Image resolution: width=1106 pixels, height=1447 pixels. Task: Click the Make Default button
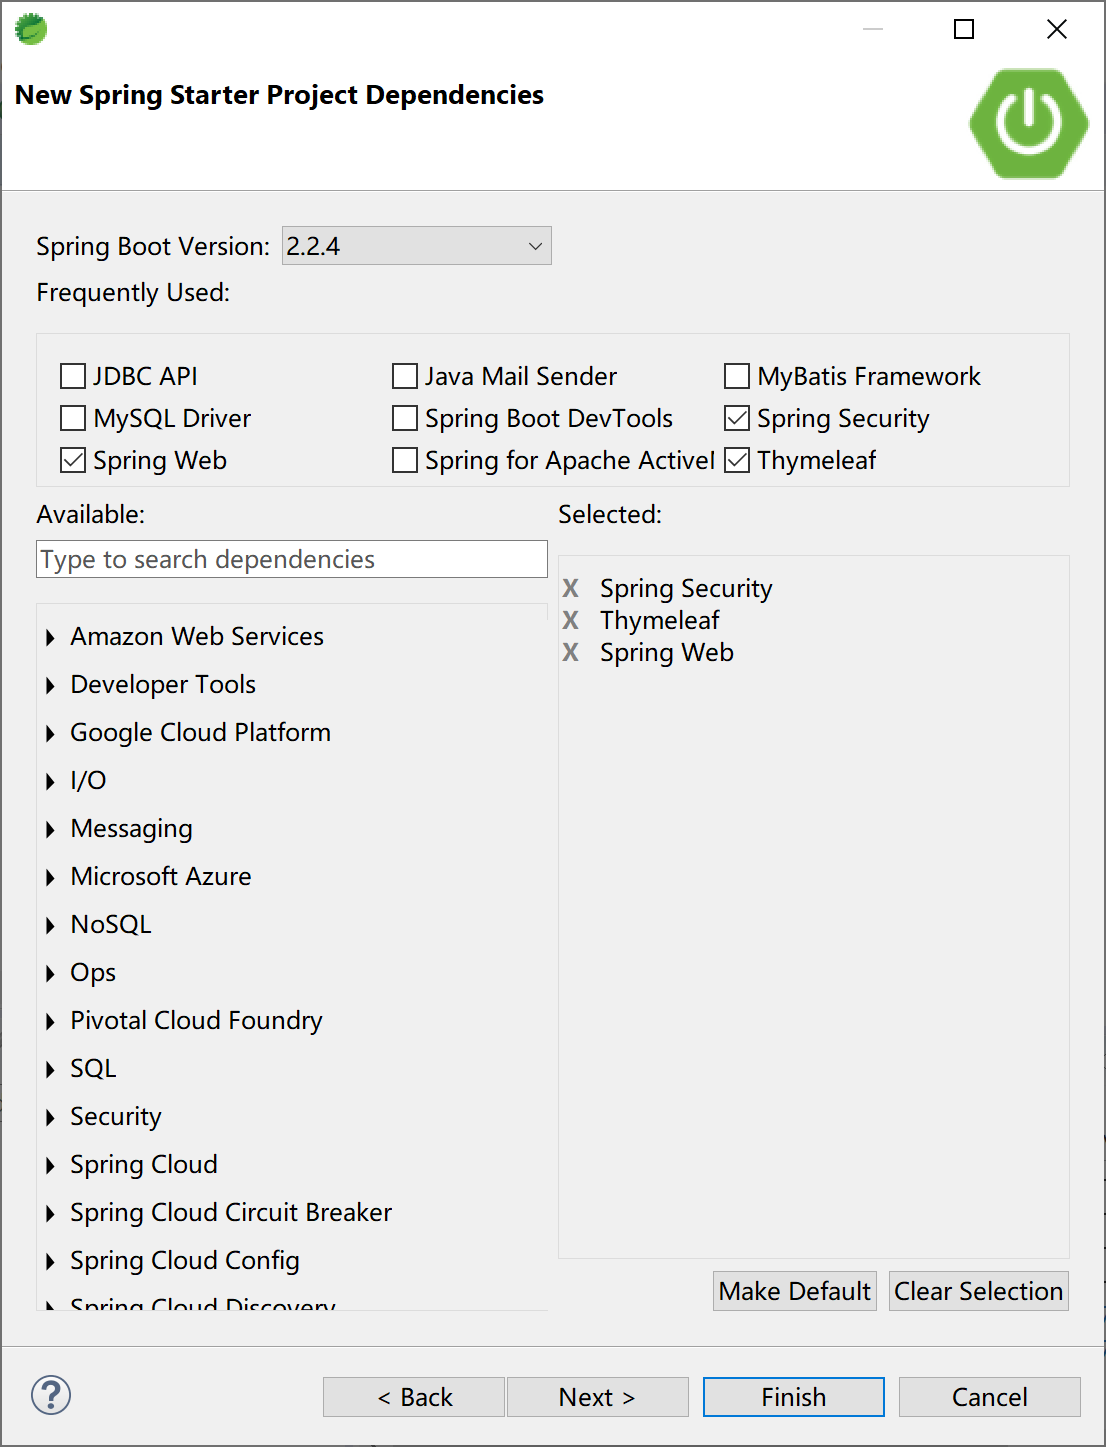coord(794,1291)
